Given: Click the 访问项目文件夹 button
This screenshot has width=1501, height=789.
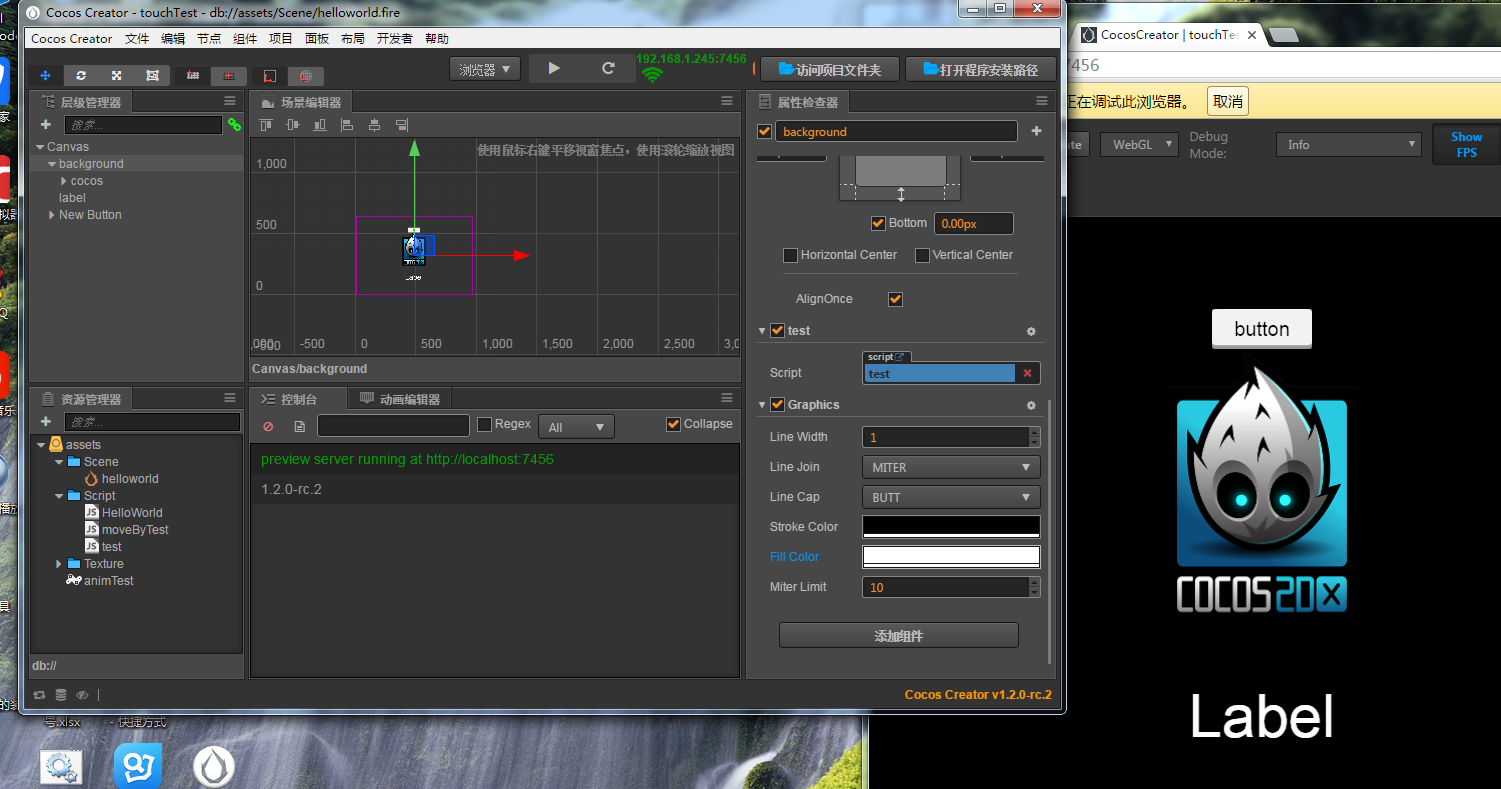Looking at the screenshot, I should pos(830,69).
